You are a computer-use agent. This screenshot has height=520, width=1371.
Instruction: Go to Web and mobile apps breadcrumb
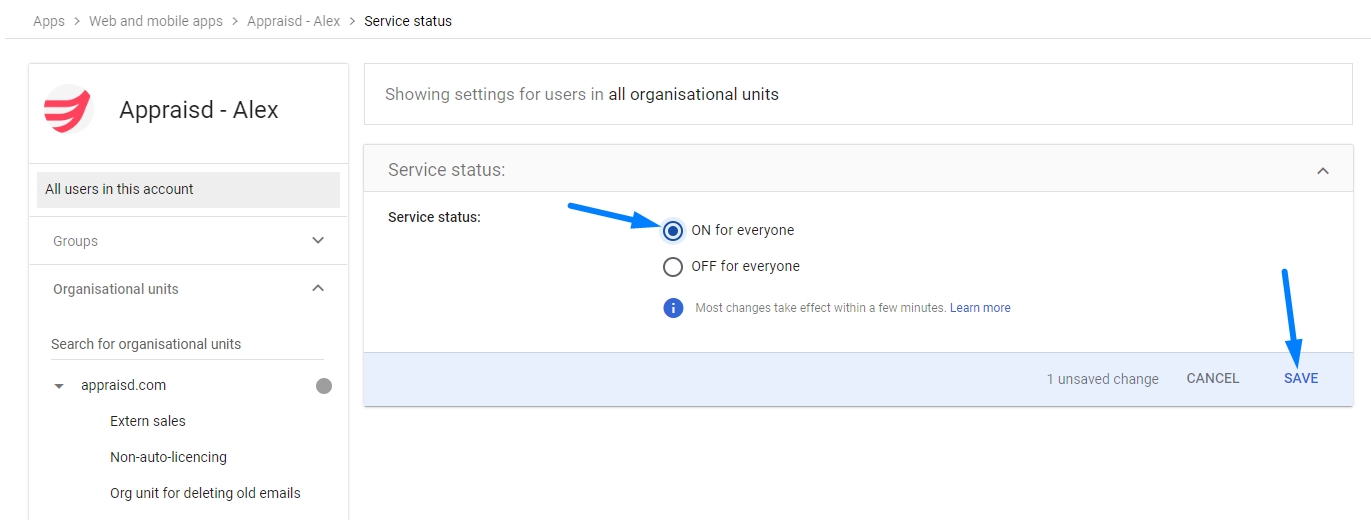[x=156, y=21]
